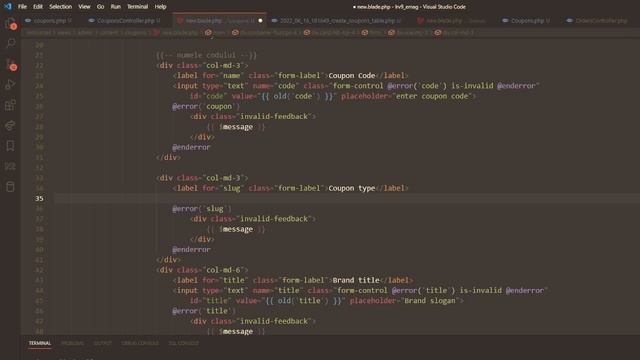The width and height of the screenshot is (640, 360).
Task: Open the Extensions view
Action: pyautogui.click(x=10, y=105)
